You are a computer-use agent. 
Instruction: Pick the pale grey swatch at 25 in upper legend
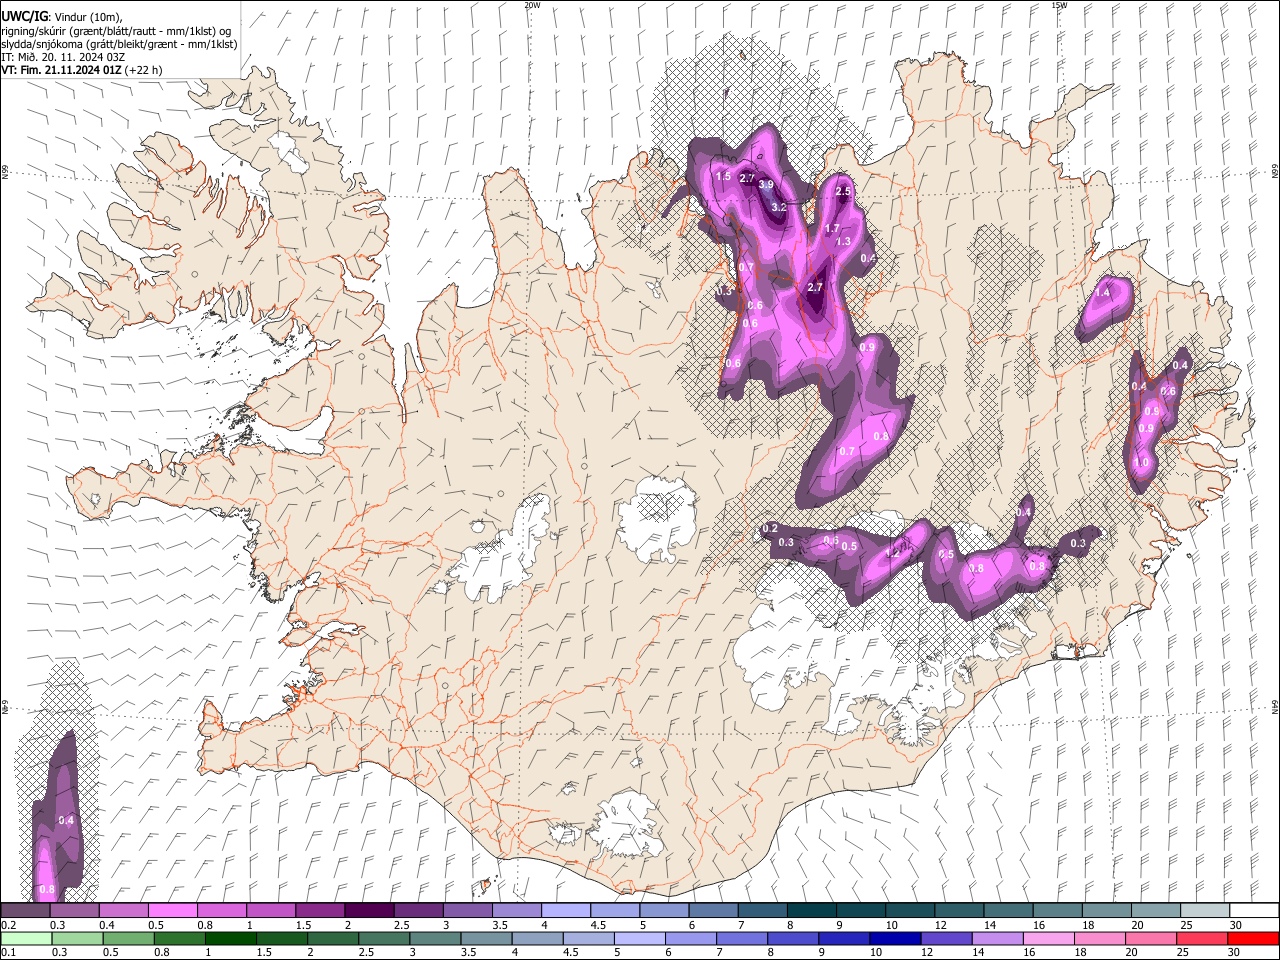1206,910
